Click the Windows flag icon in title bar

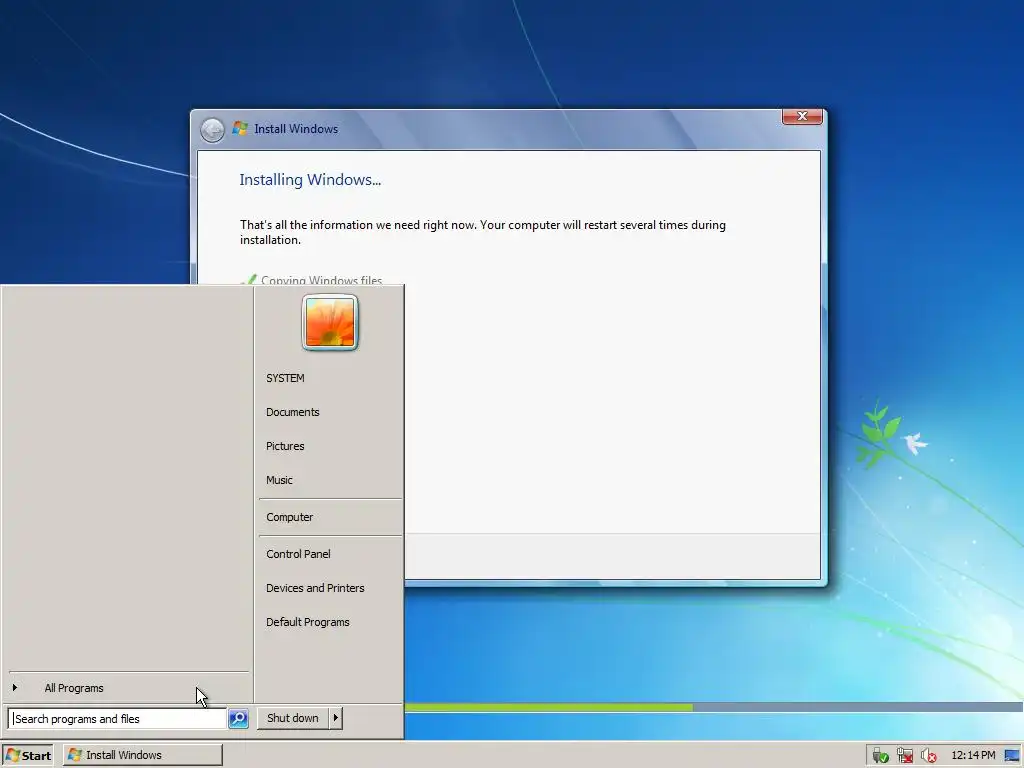pyautogui.click(x=240, y=129)
